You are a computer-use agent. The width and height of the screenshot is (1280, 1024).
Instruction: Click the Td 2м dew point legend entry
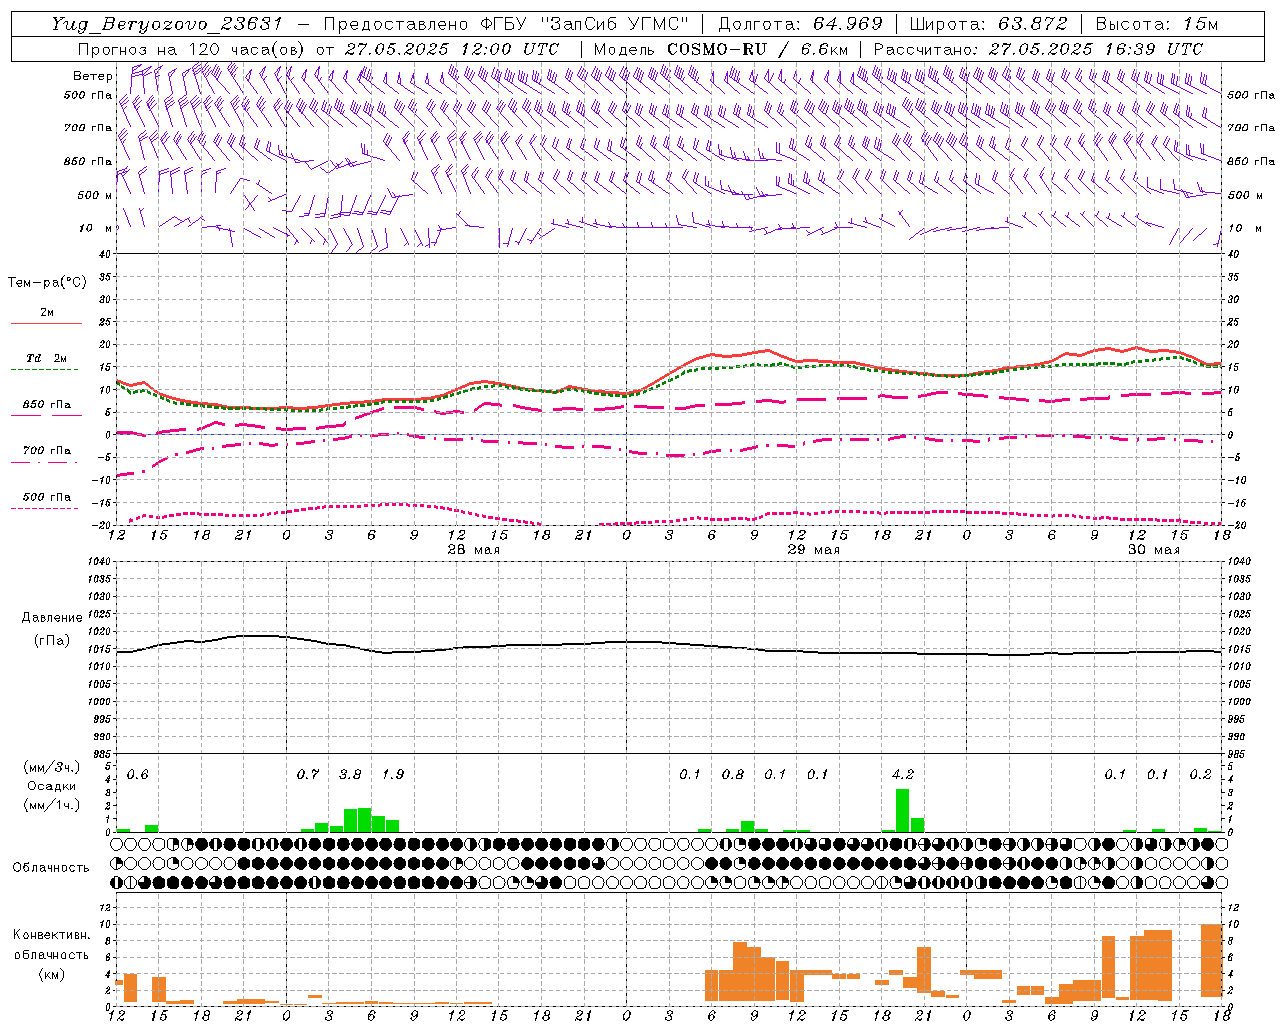47,358
